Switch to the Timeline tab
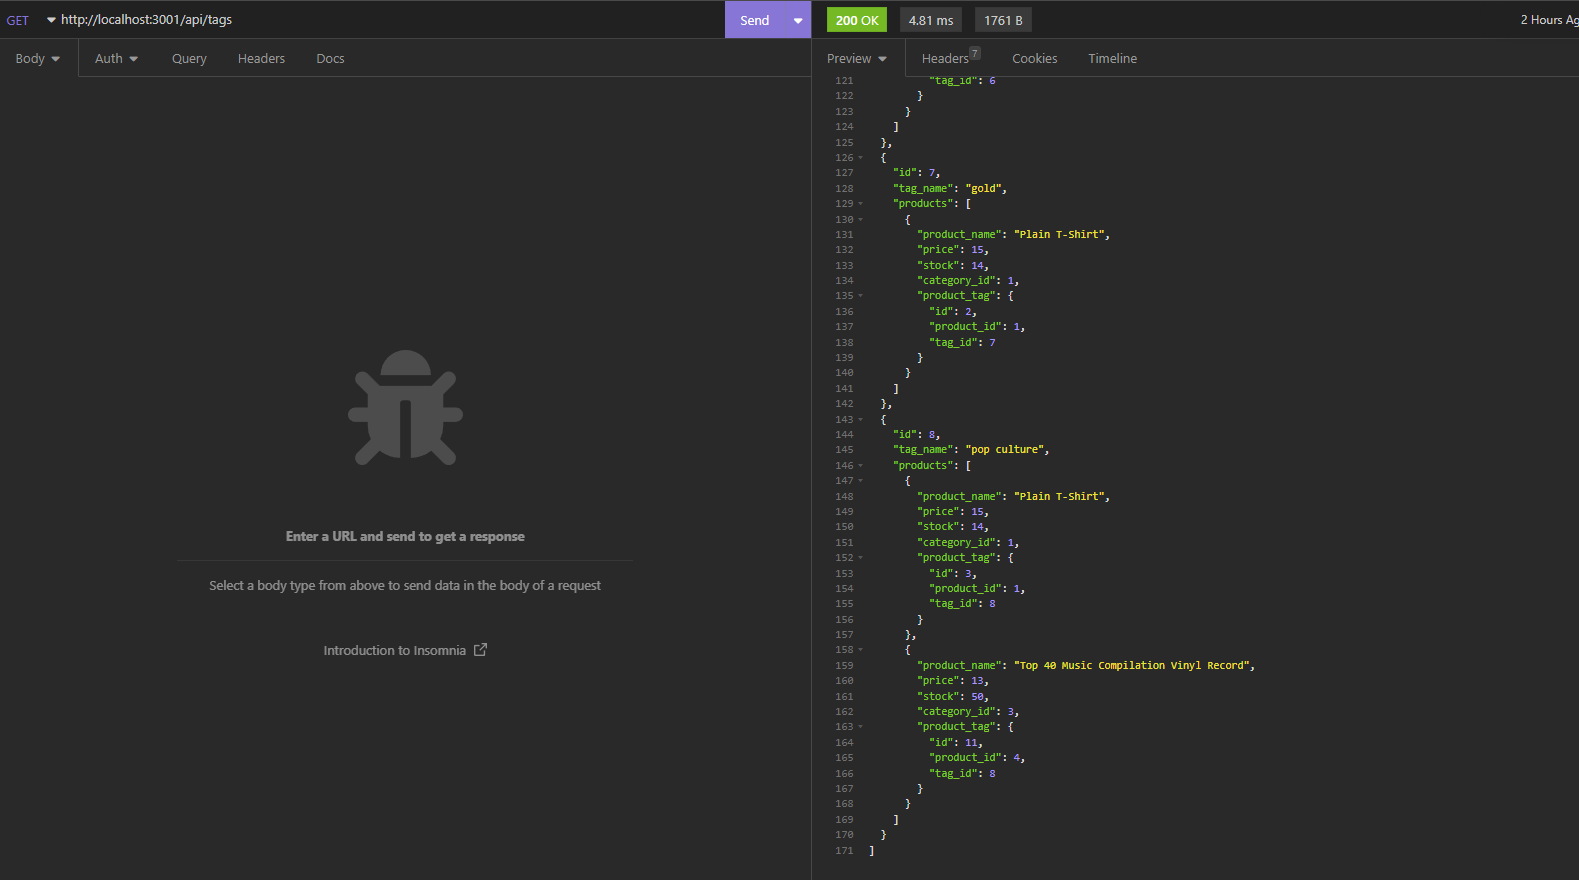Viewport: 1579px width, 880px height. [x=1112, y=59]
